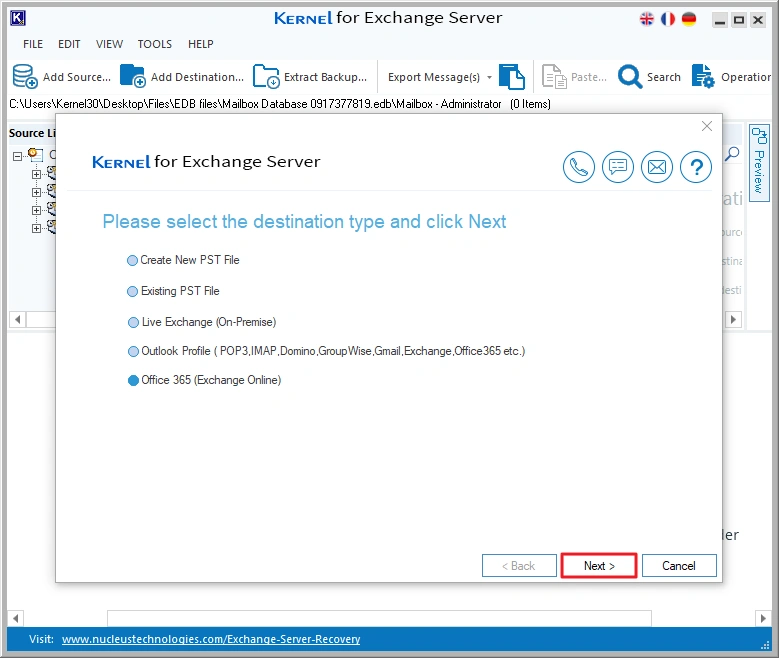The image size is (779, 658).
Task: Click the bottom horizontal scrollbar track
Action: point(379,618)
